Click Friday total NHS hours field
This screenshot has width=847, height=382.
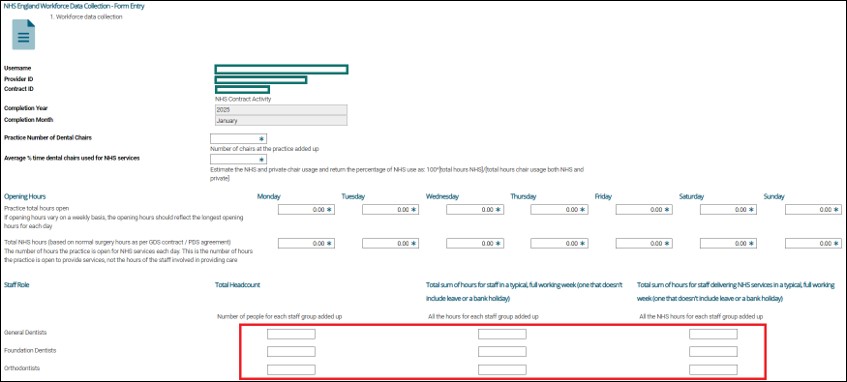point(644,244)
